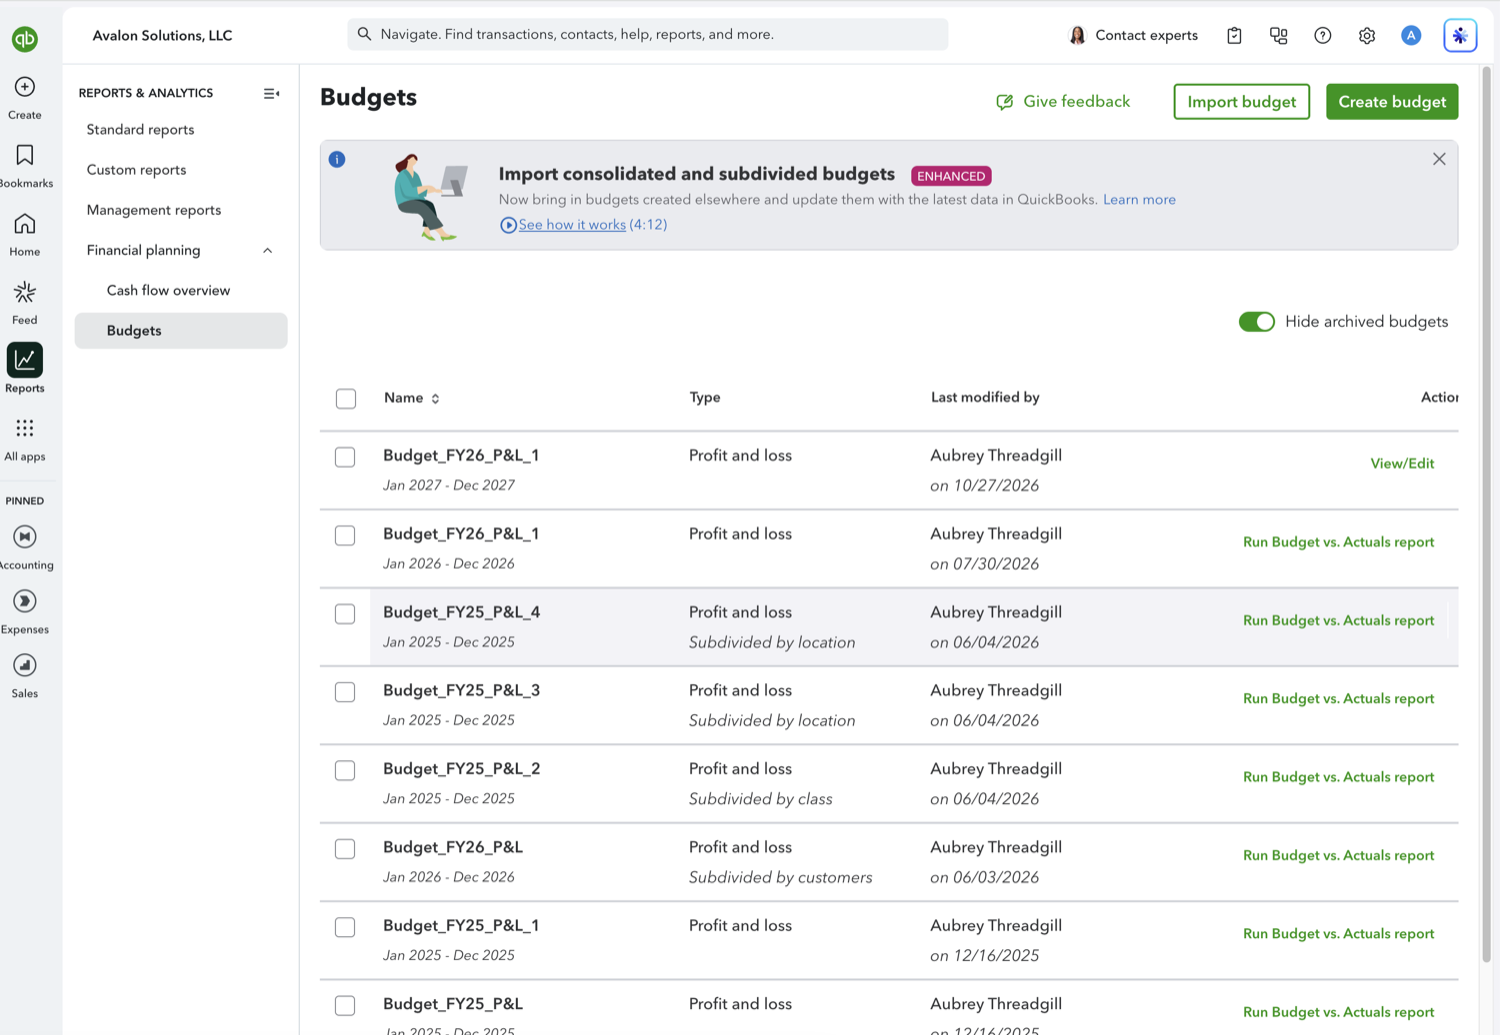Open the All apps grid

pos(25,428)
